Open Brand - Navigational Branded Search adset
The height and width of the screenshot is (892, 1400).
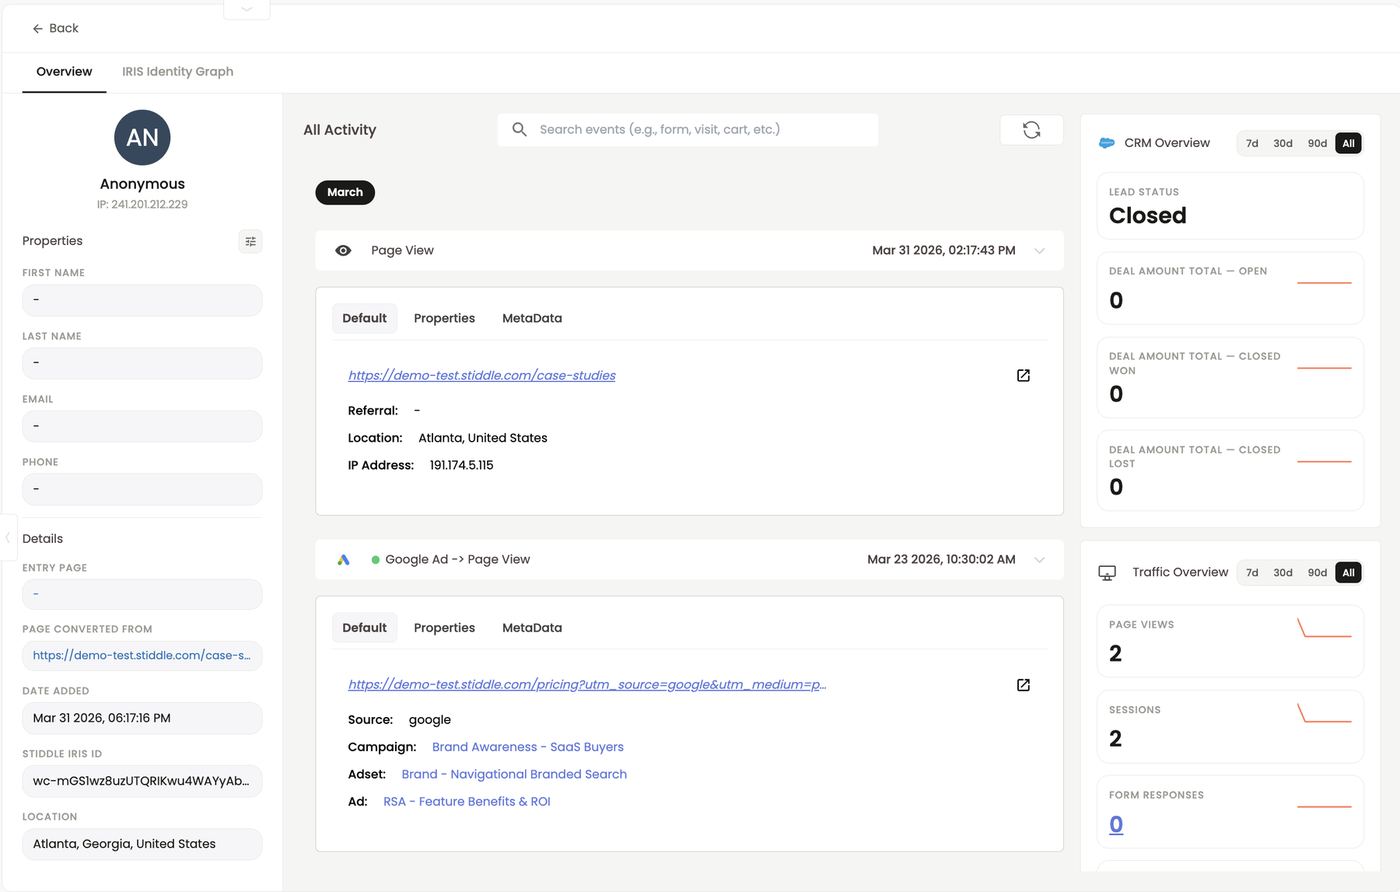click(514, 774)
